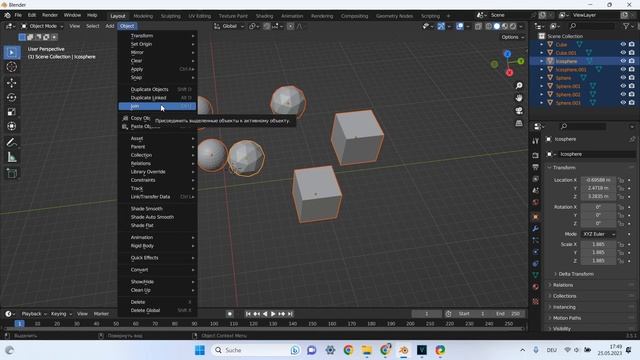Select the Annotate tool
The image size is (640, 360).
(11, 142)
